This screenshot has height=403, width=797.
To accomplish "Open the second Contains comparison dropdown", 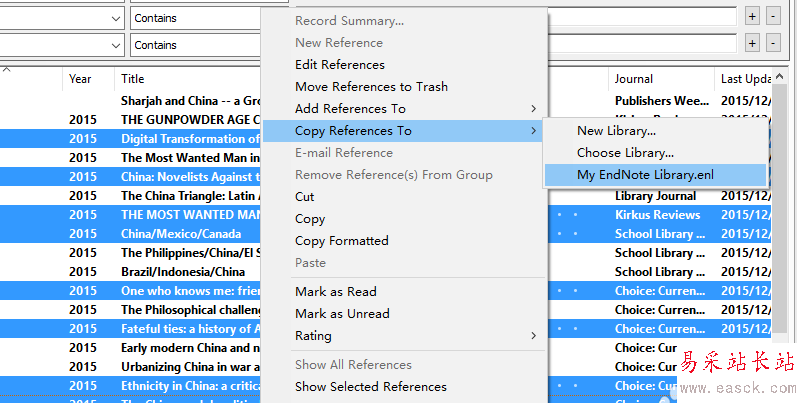I will [195, 45].
